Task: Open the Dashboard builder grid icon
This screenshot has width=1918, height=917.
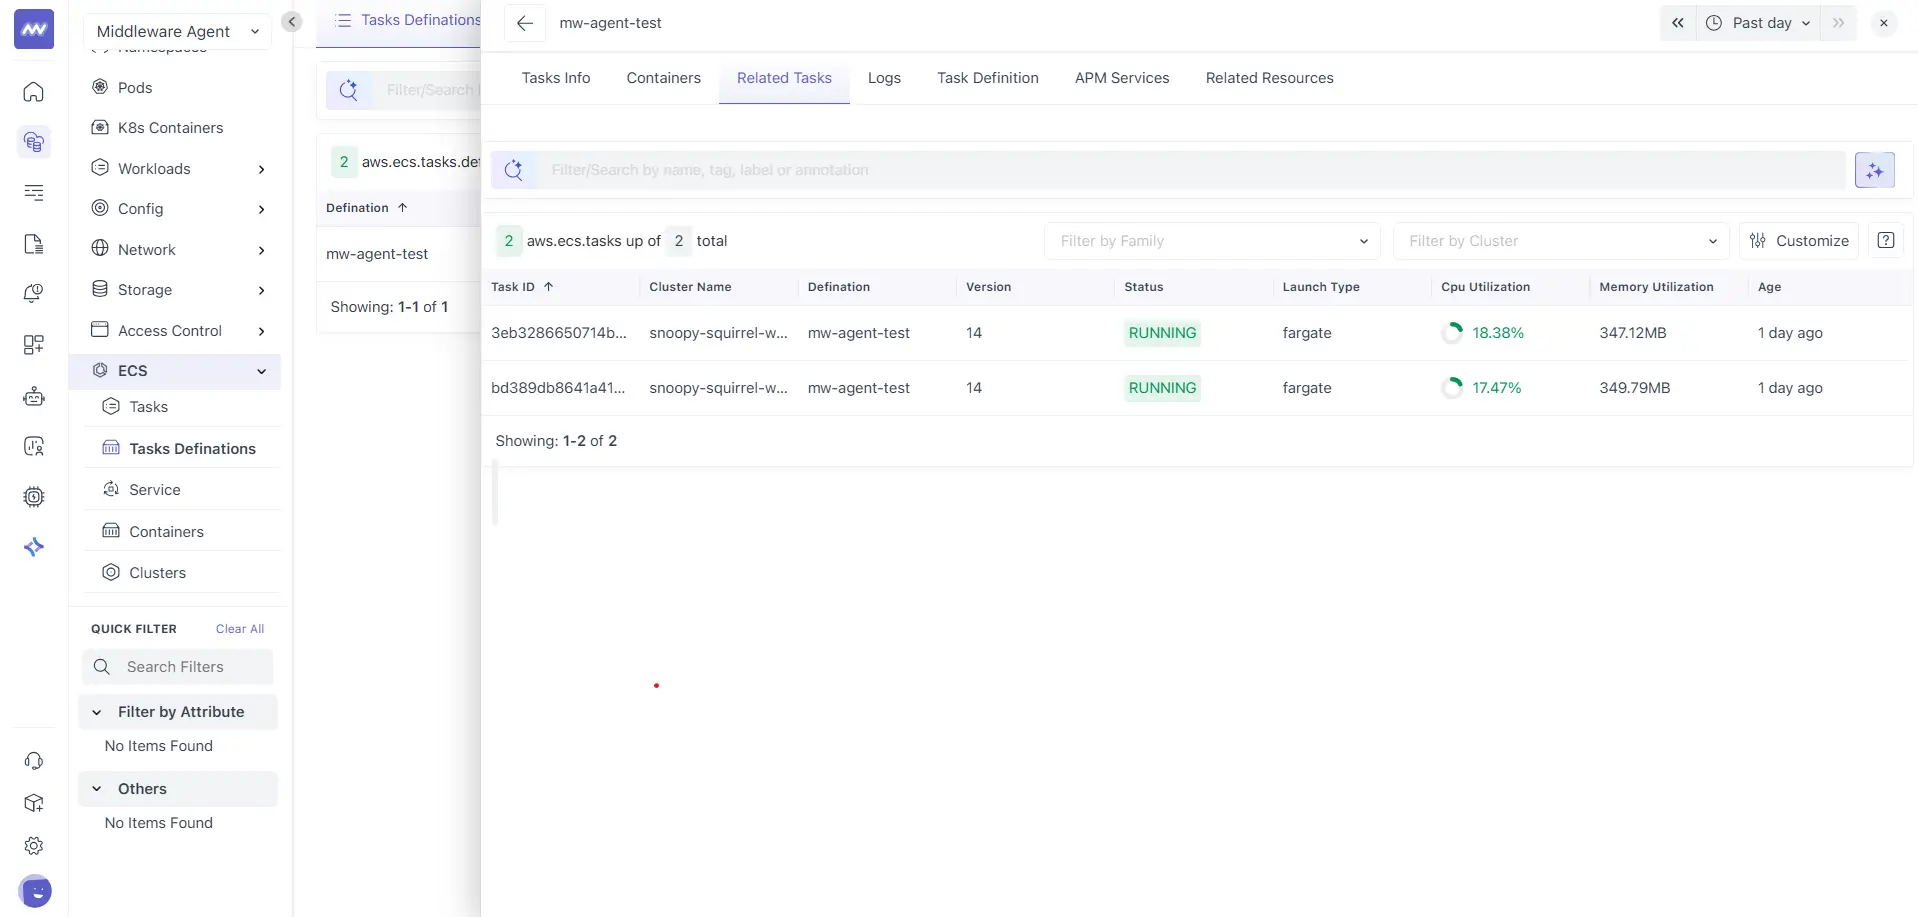Action: pos(33,344)
